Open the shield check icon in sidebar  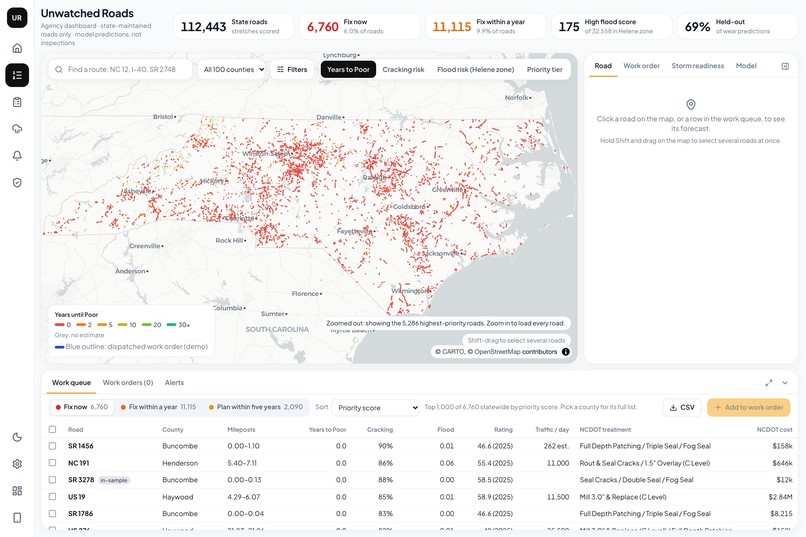click(x=17, y=182)
